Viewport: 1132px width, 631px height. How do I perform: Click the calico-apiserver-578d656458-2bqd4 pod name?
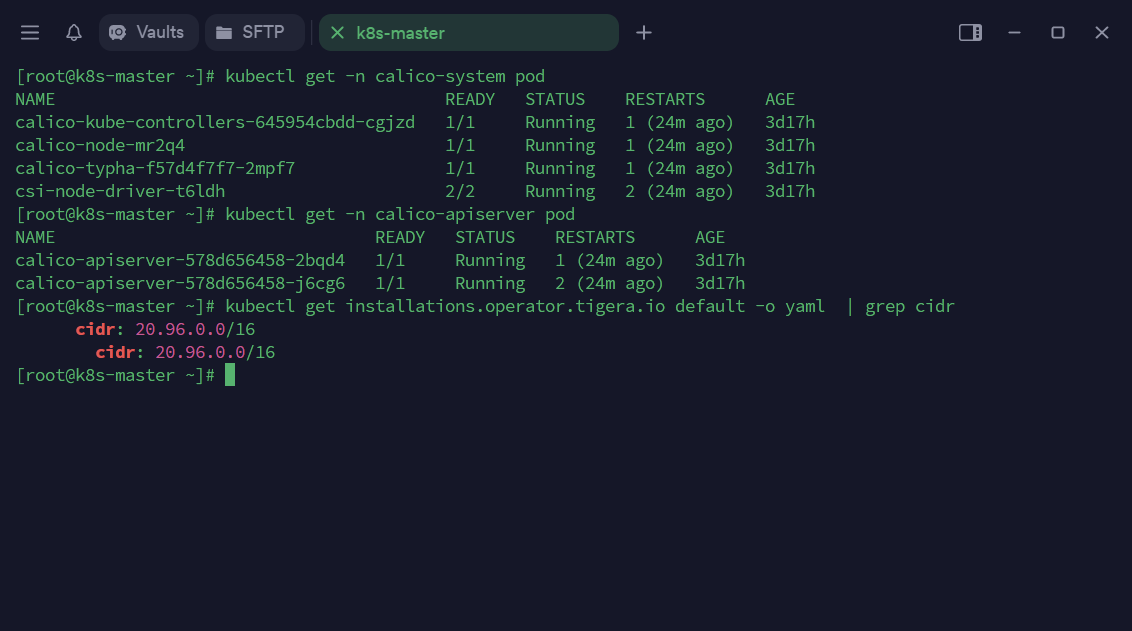tap(180, 260)
